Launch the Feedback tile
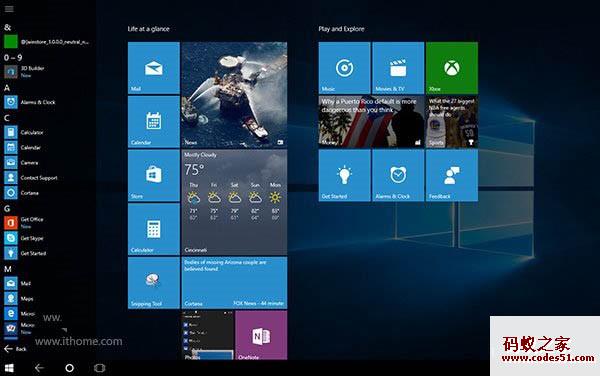This screenshot has height=376, width=600. tap(452, 175)
